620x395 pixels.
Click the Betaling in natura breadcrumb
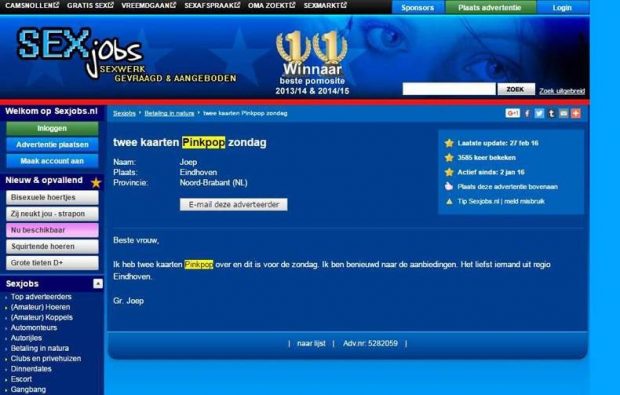click(169, 113)
